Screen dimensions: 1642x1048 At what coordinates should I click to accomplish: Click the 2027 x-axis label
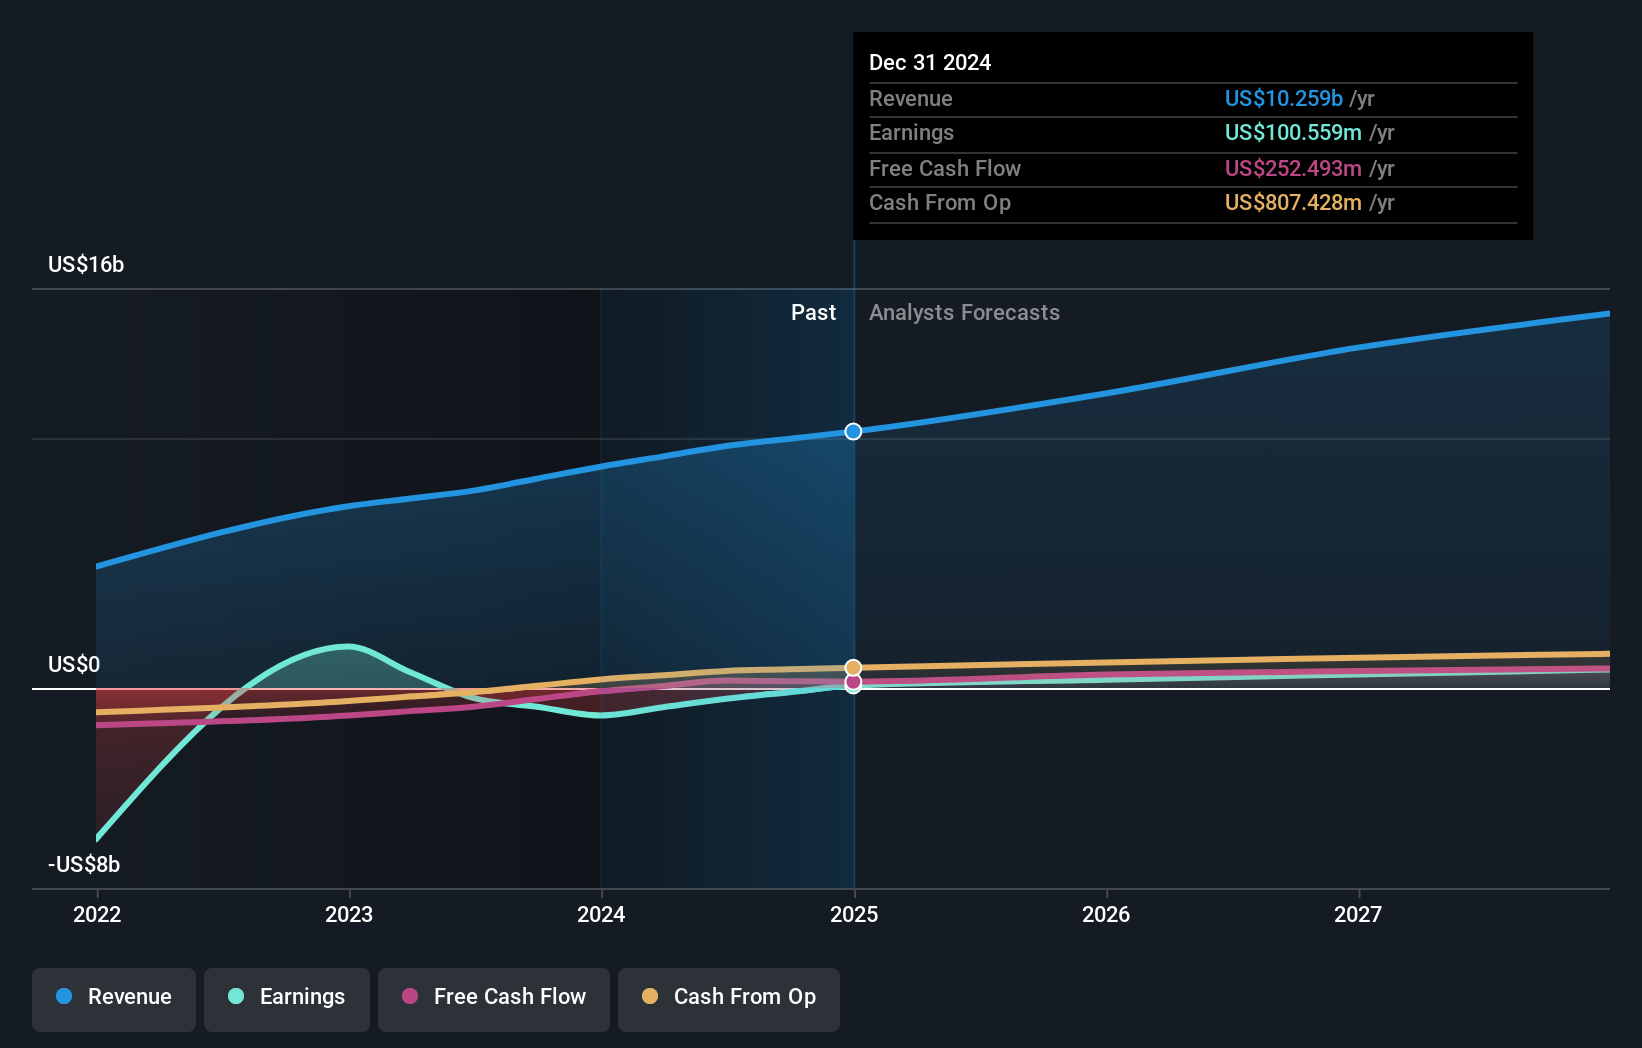pyautogui.click(x=1358, y=914)
